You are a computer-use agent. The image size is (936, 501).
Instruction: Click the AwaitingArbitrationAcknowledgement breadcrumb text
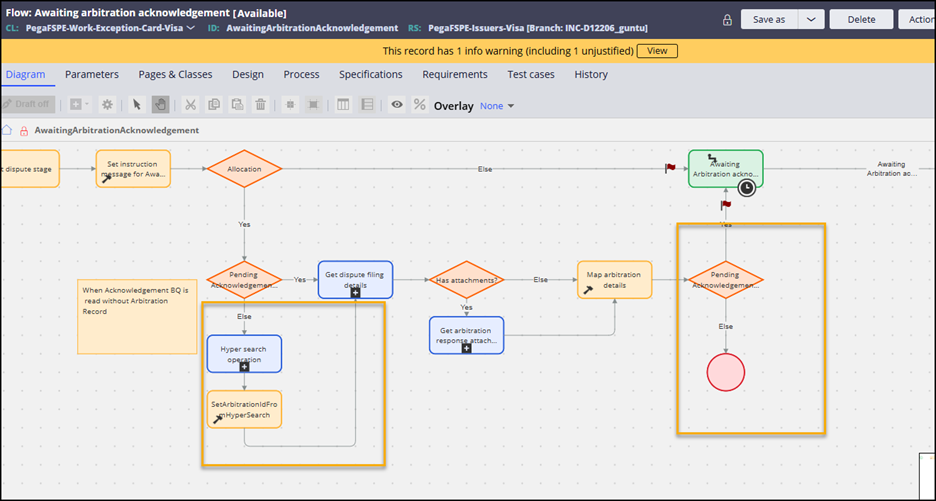pos(117,130)
